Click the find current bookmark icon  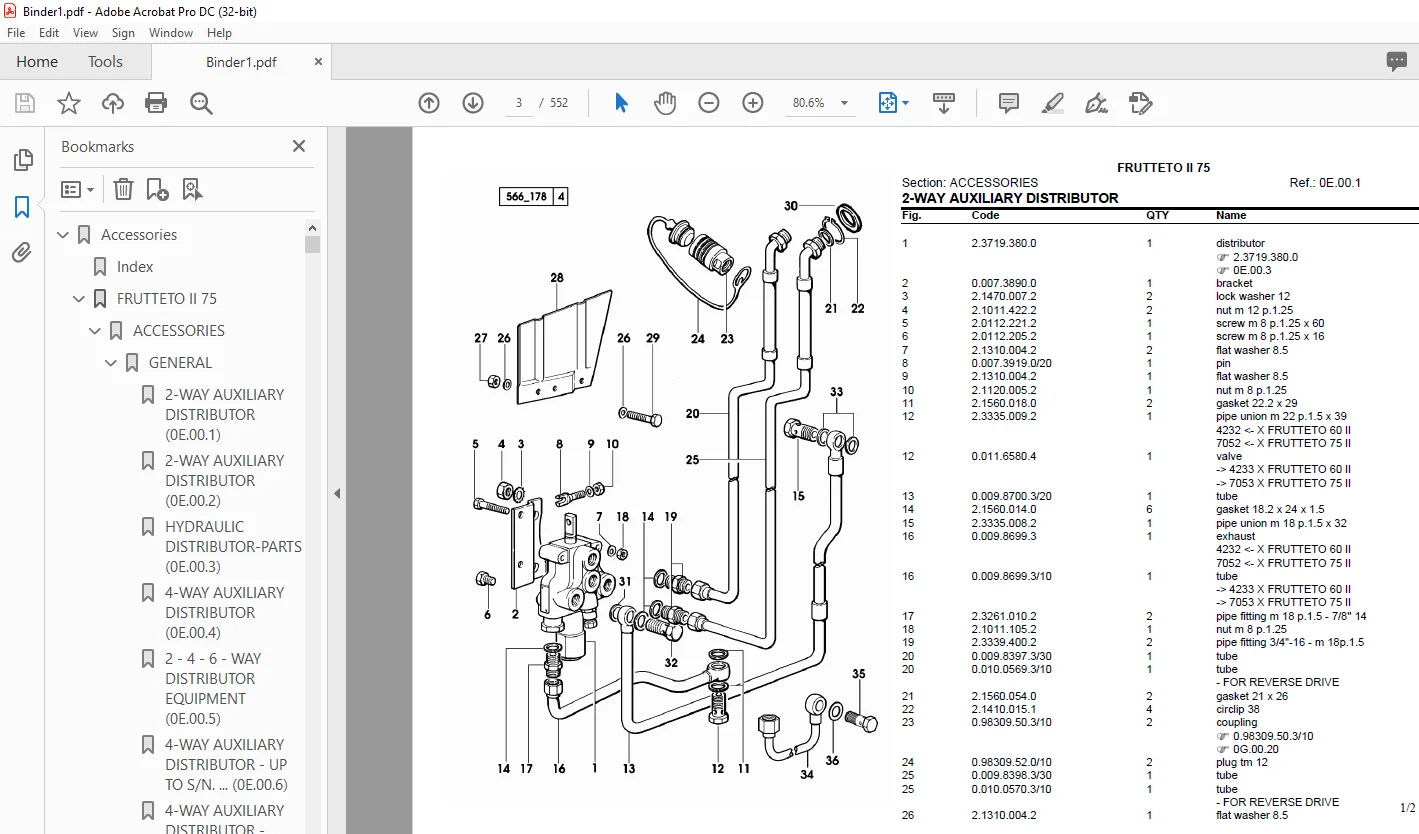click(x=192, y=189)
